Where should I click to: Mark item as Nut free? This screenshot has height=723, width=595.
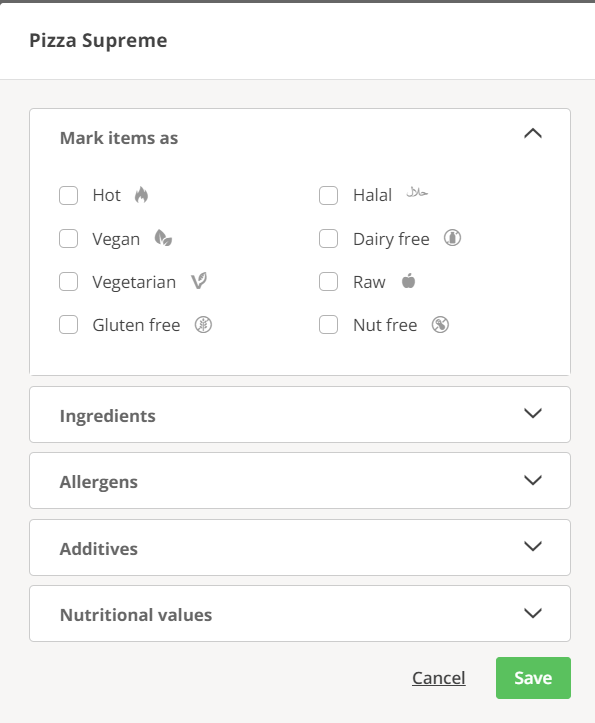328,325
